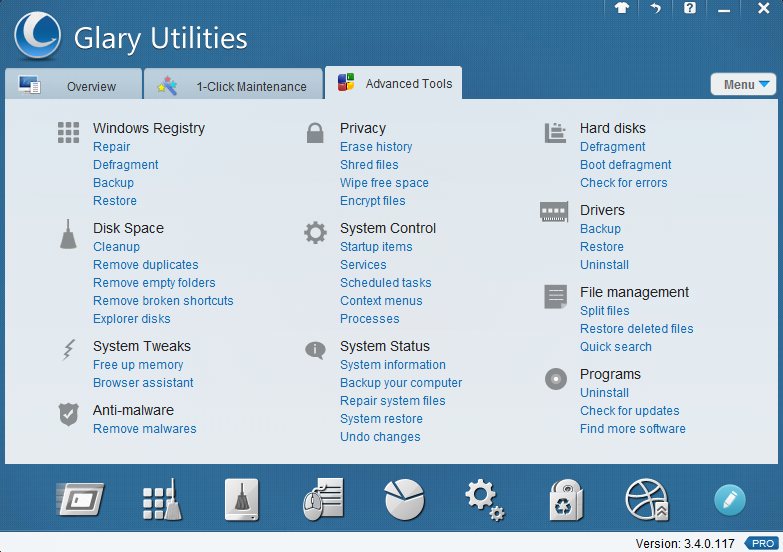Image resolution: width=783 pixels, height=552 pixels.
Task: Open Browser assistant link
Action: (x=143, y=383)
